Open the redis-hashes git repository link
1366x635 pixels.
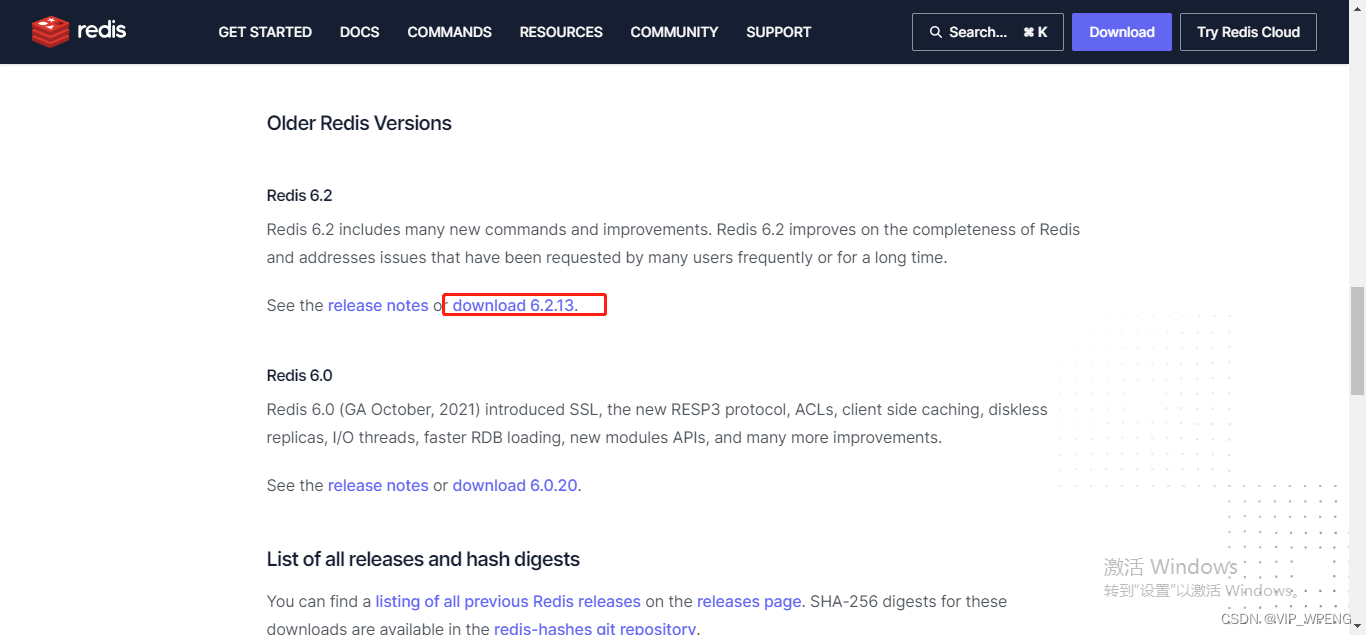[x=595, y=628]
